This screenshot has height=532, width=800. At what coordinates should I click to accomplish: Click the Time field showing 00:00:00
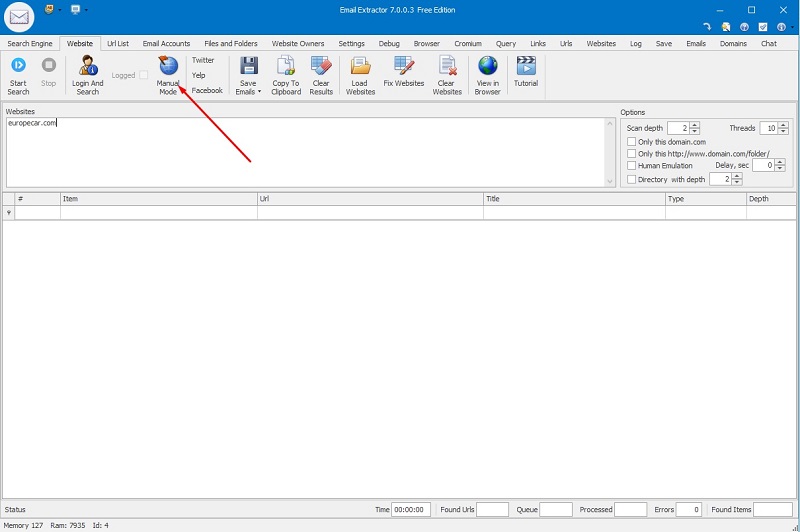click(411, 509)
